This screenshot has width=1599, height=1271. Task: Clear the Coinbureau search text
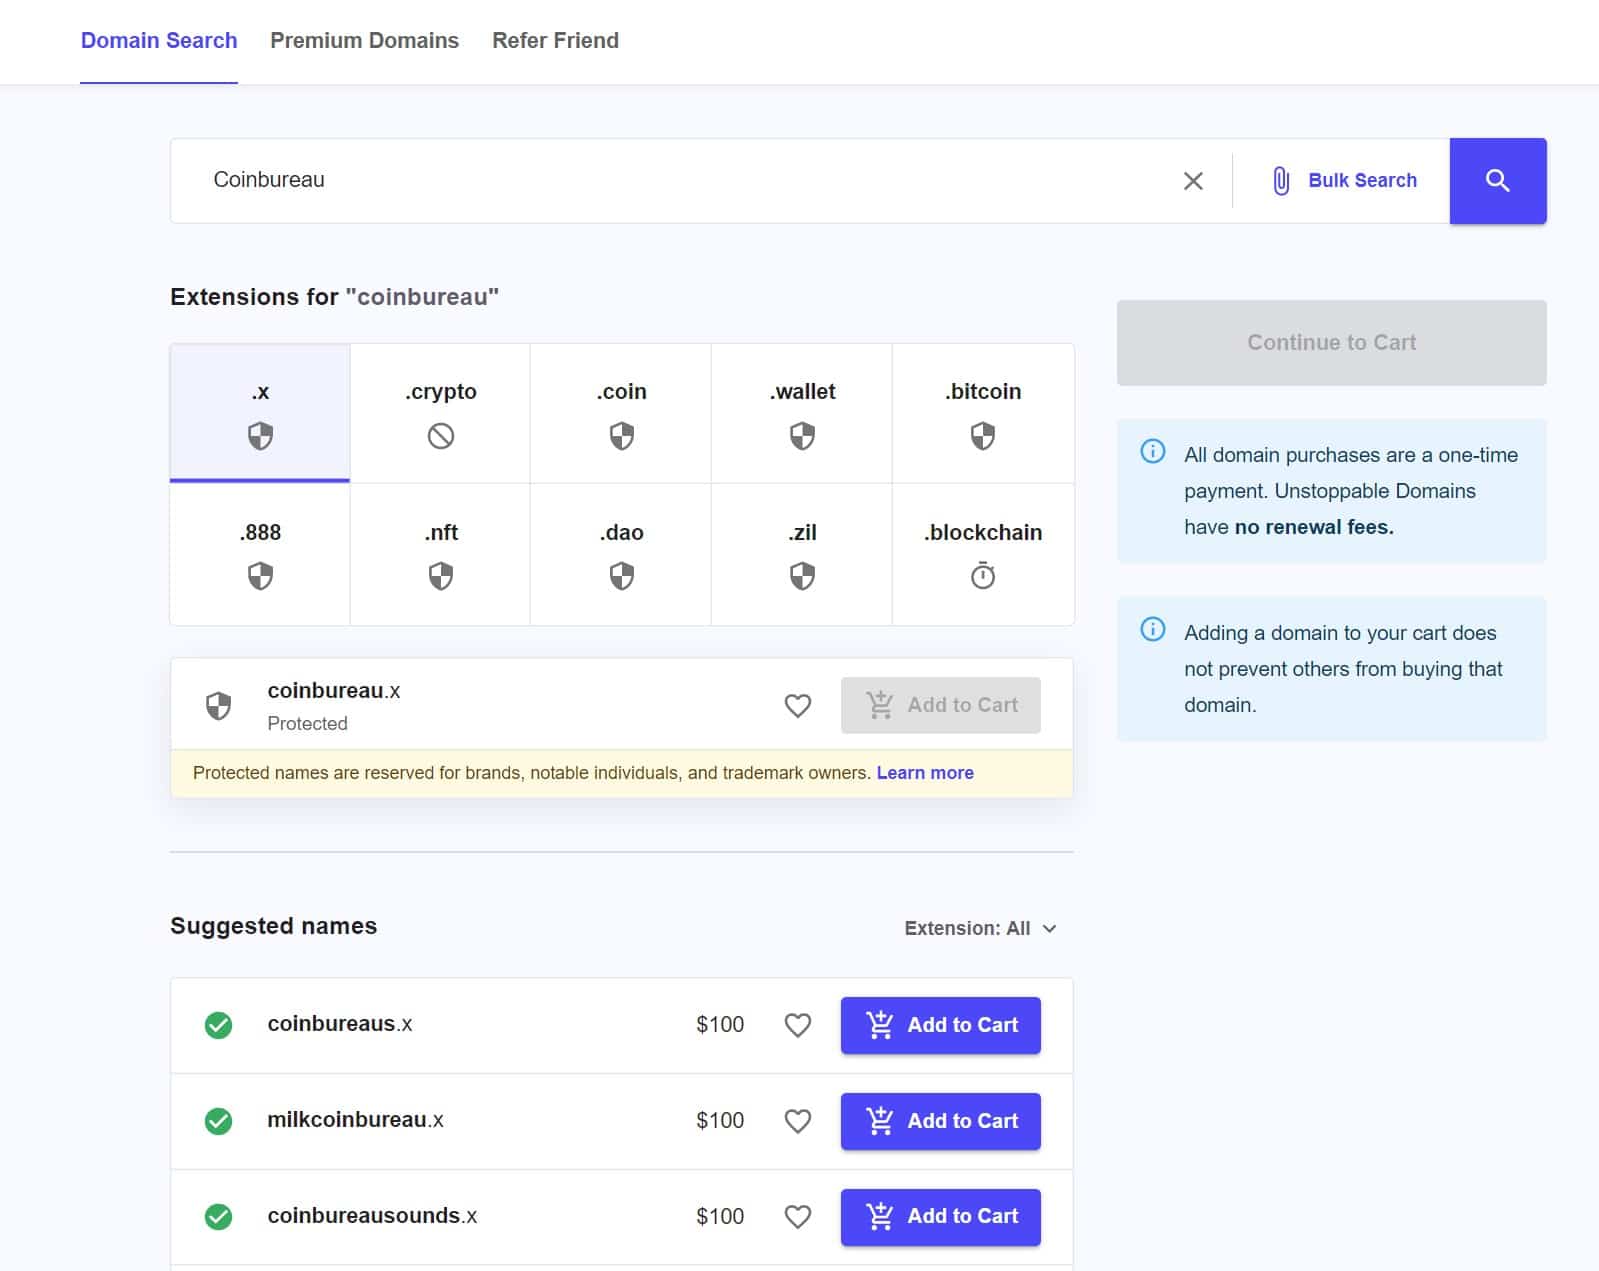point(1192,181)
